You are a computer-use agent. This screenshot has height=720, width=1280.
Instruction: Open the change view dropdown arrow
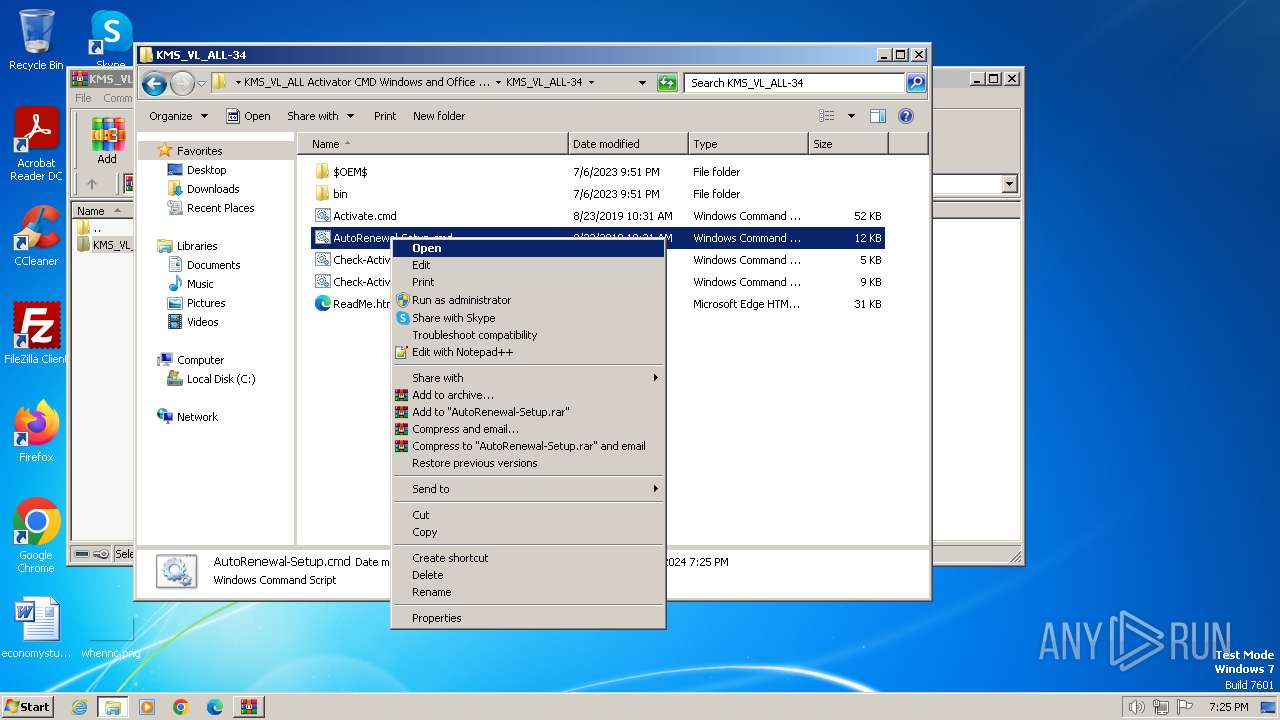(x=851, y=116)
